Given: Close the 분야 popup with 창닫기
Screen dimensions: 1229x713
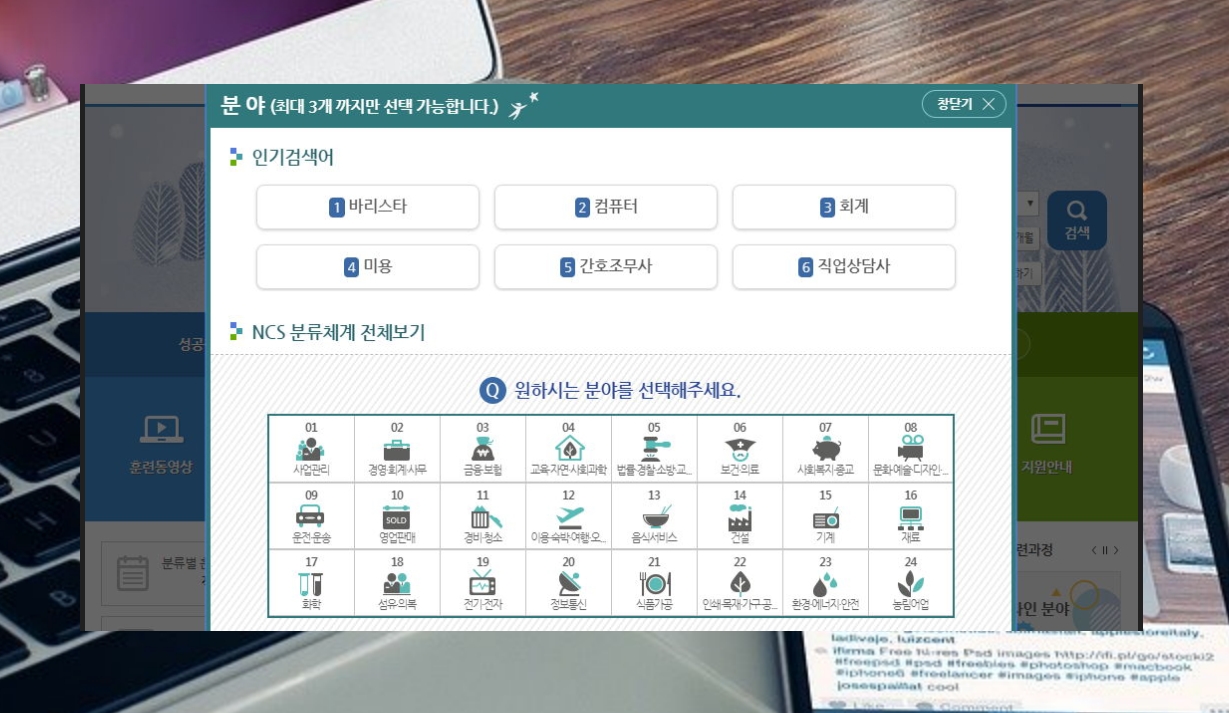Looking at the screenshot, I should (x=964, y=104).
